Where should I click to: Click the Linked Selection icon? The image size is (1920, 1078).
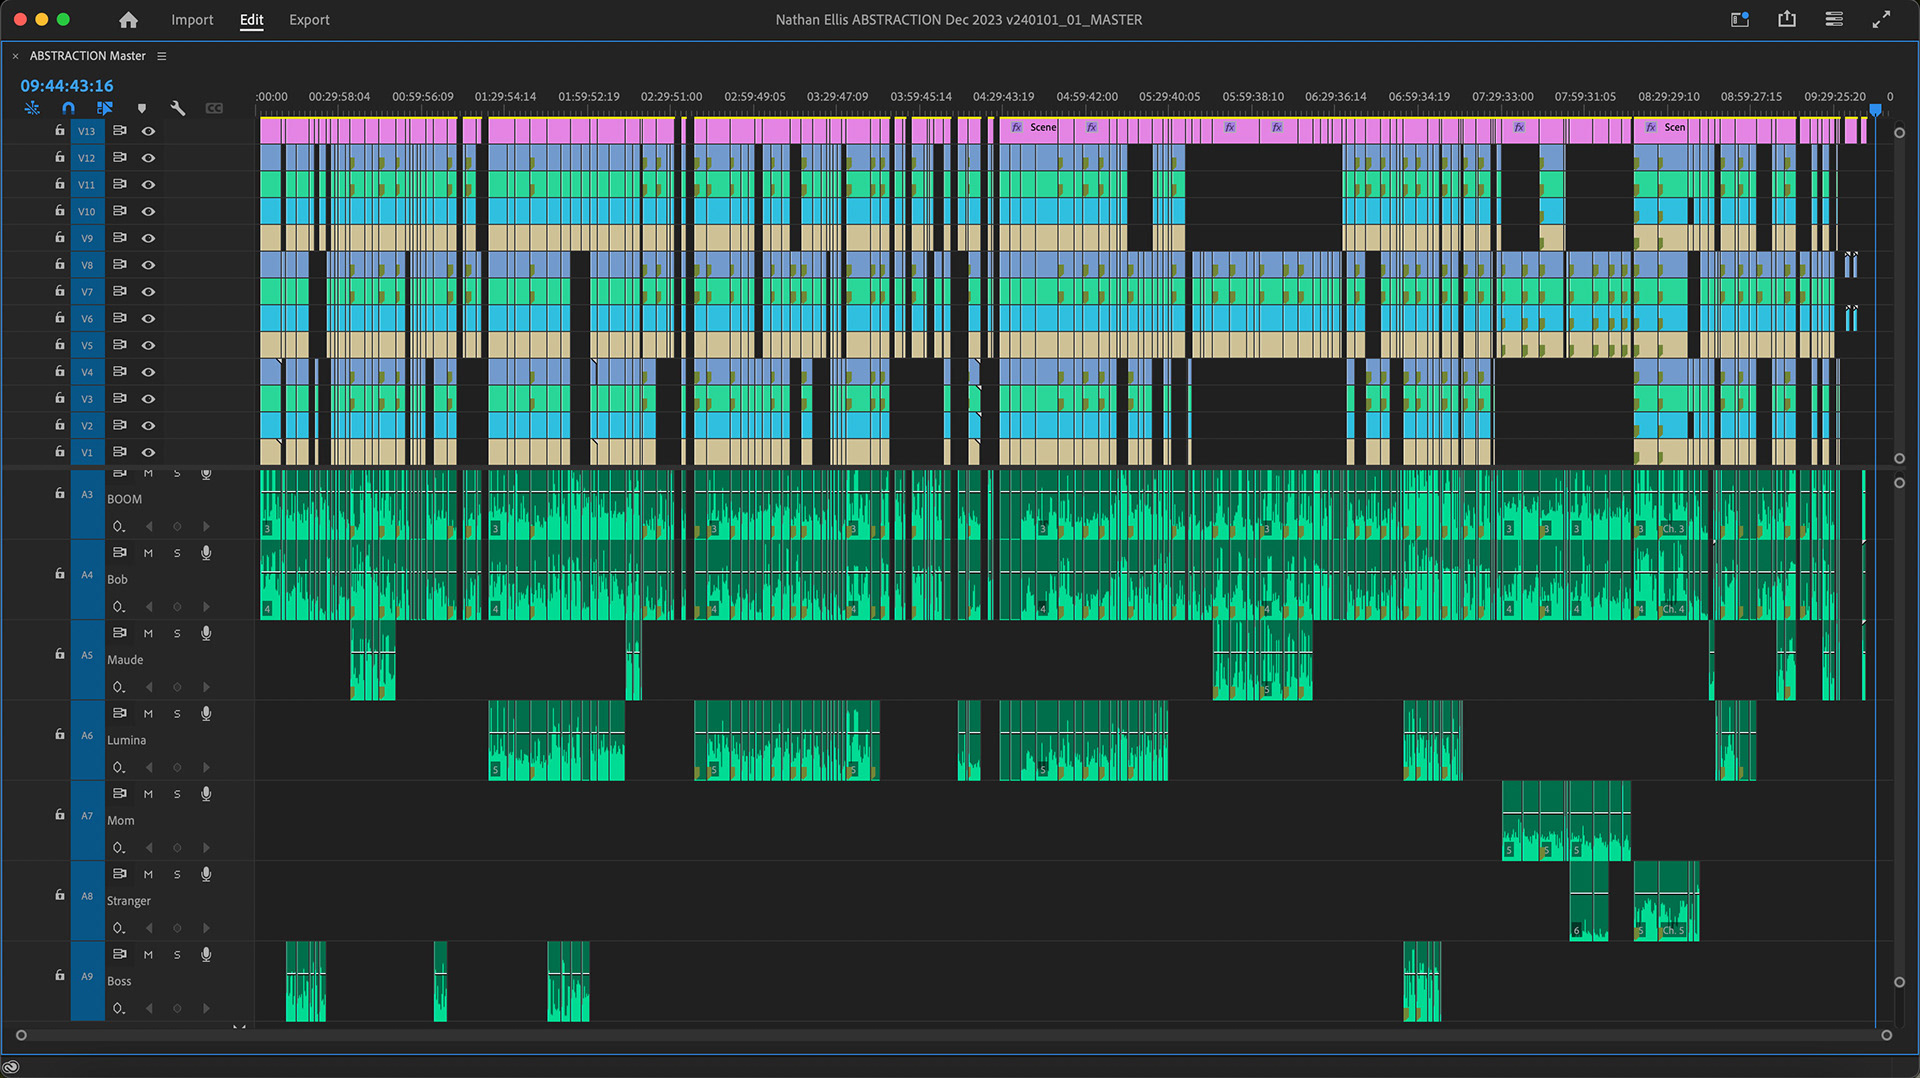[105, 108]
